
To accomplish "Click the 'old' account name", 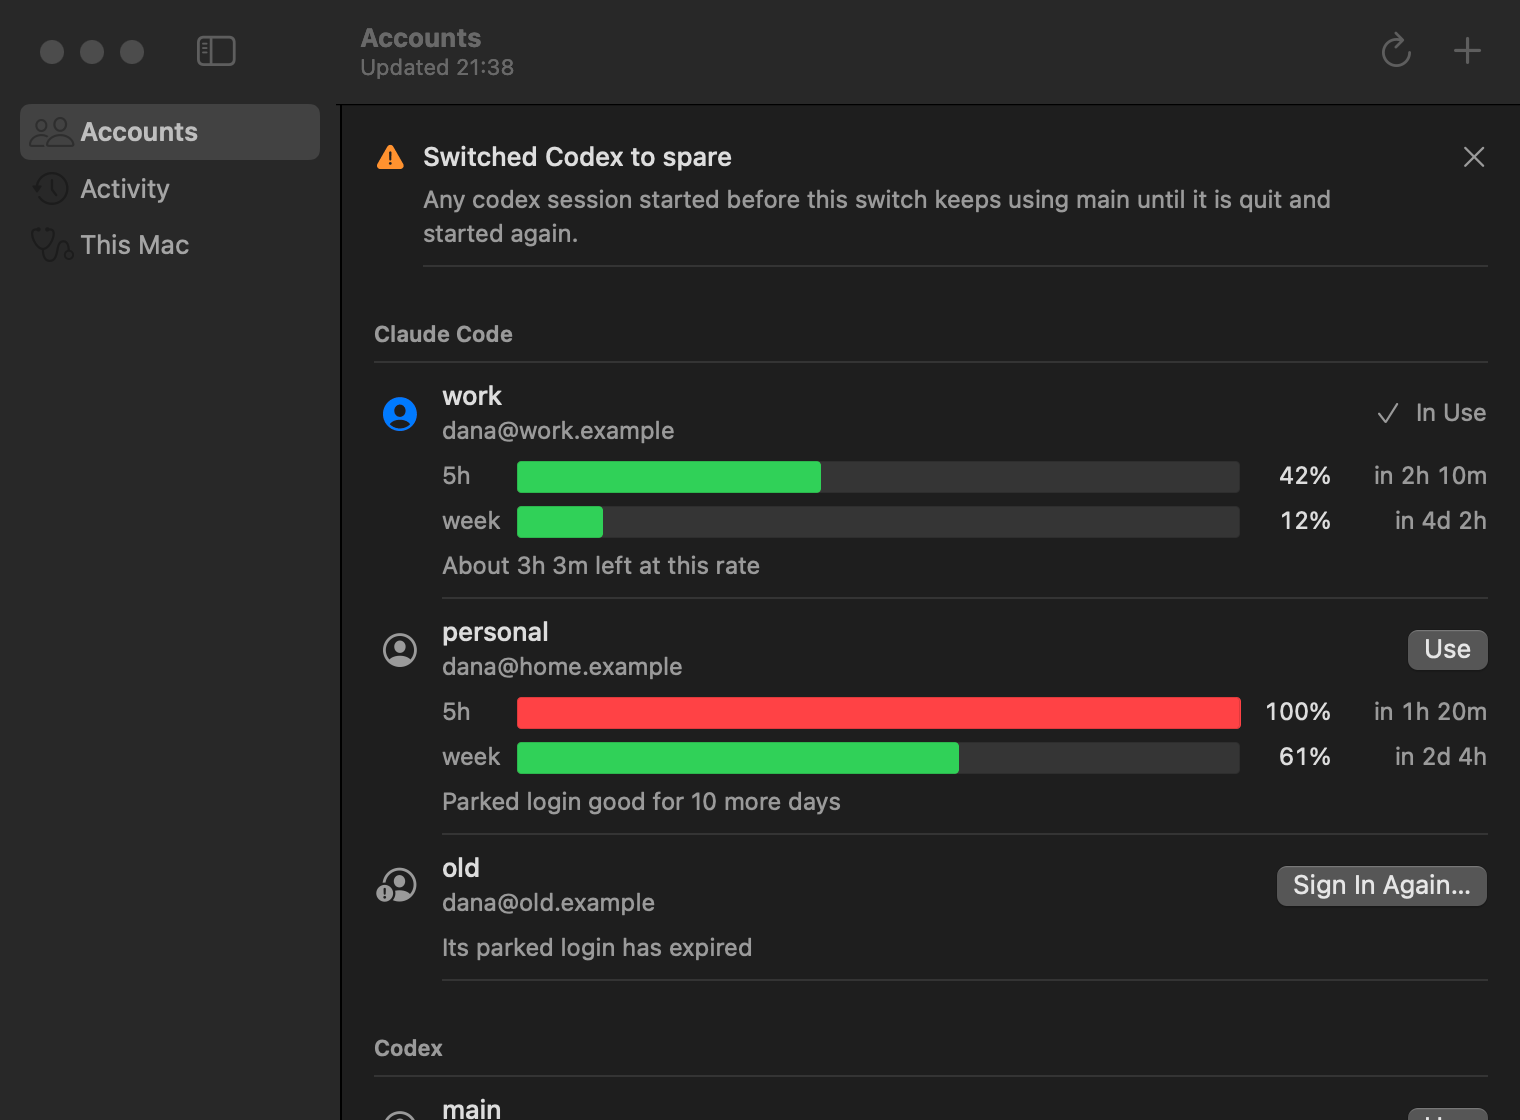I will coord(461,868).
